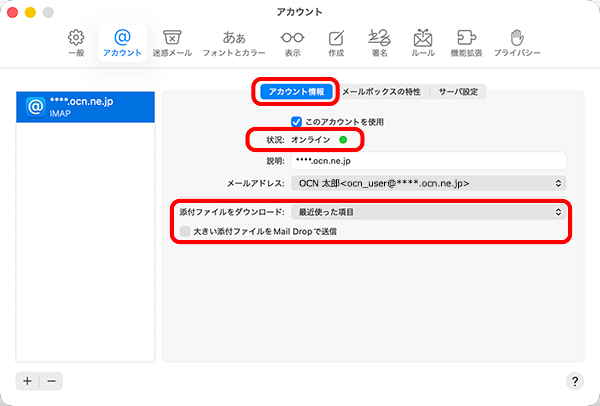Image resolution: width=600 pixels, height=406 pixels.
Task: Toggle the このアカウントを使用 checkbox
Action: click(x=296, y=122)
